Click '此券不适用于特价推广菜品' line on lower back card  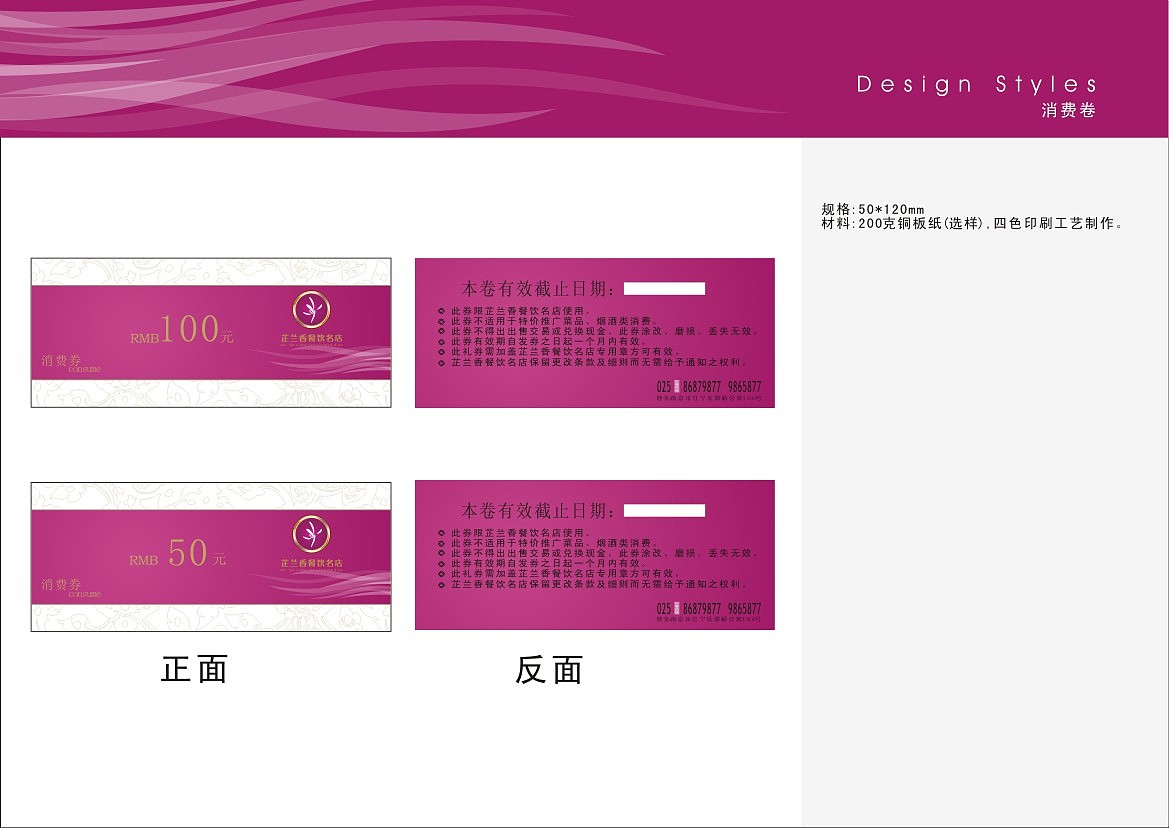click(555, 543)
